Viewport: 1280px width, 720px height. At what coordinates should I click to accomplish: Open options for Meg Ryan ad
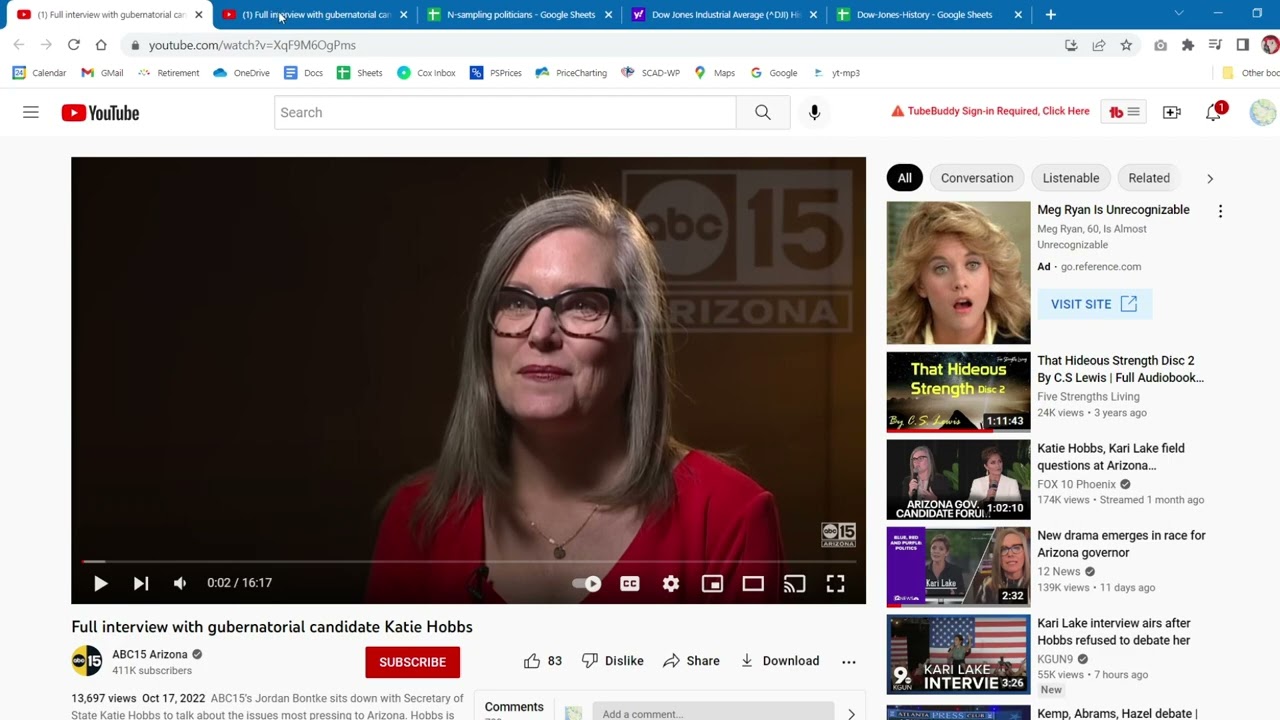pos(1220,211)
